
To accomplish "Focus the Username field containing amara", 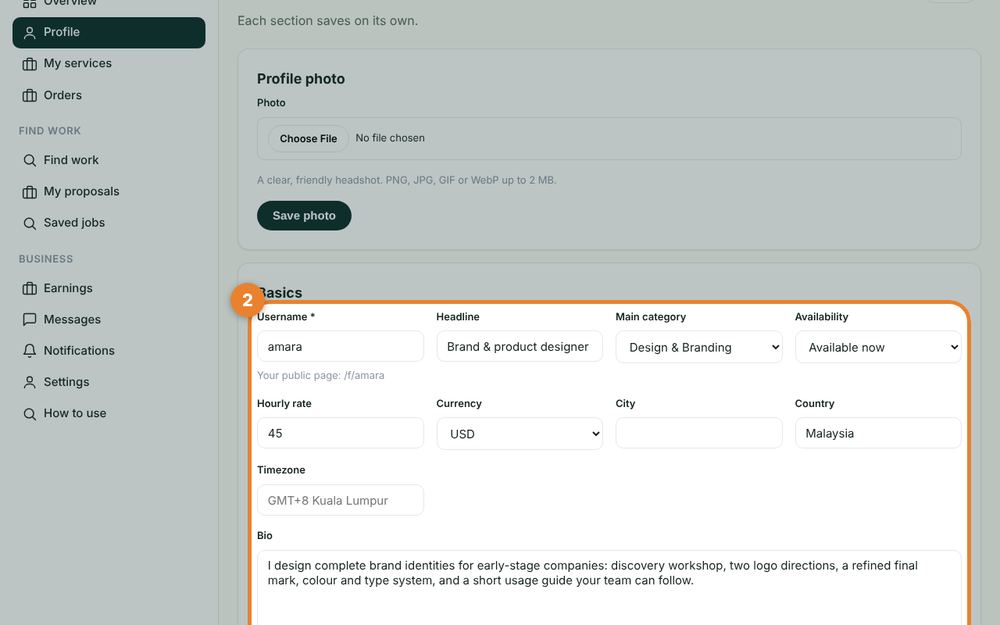I will click(x=340, y=346).
